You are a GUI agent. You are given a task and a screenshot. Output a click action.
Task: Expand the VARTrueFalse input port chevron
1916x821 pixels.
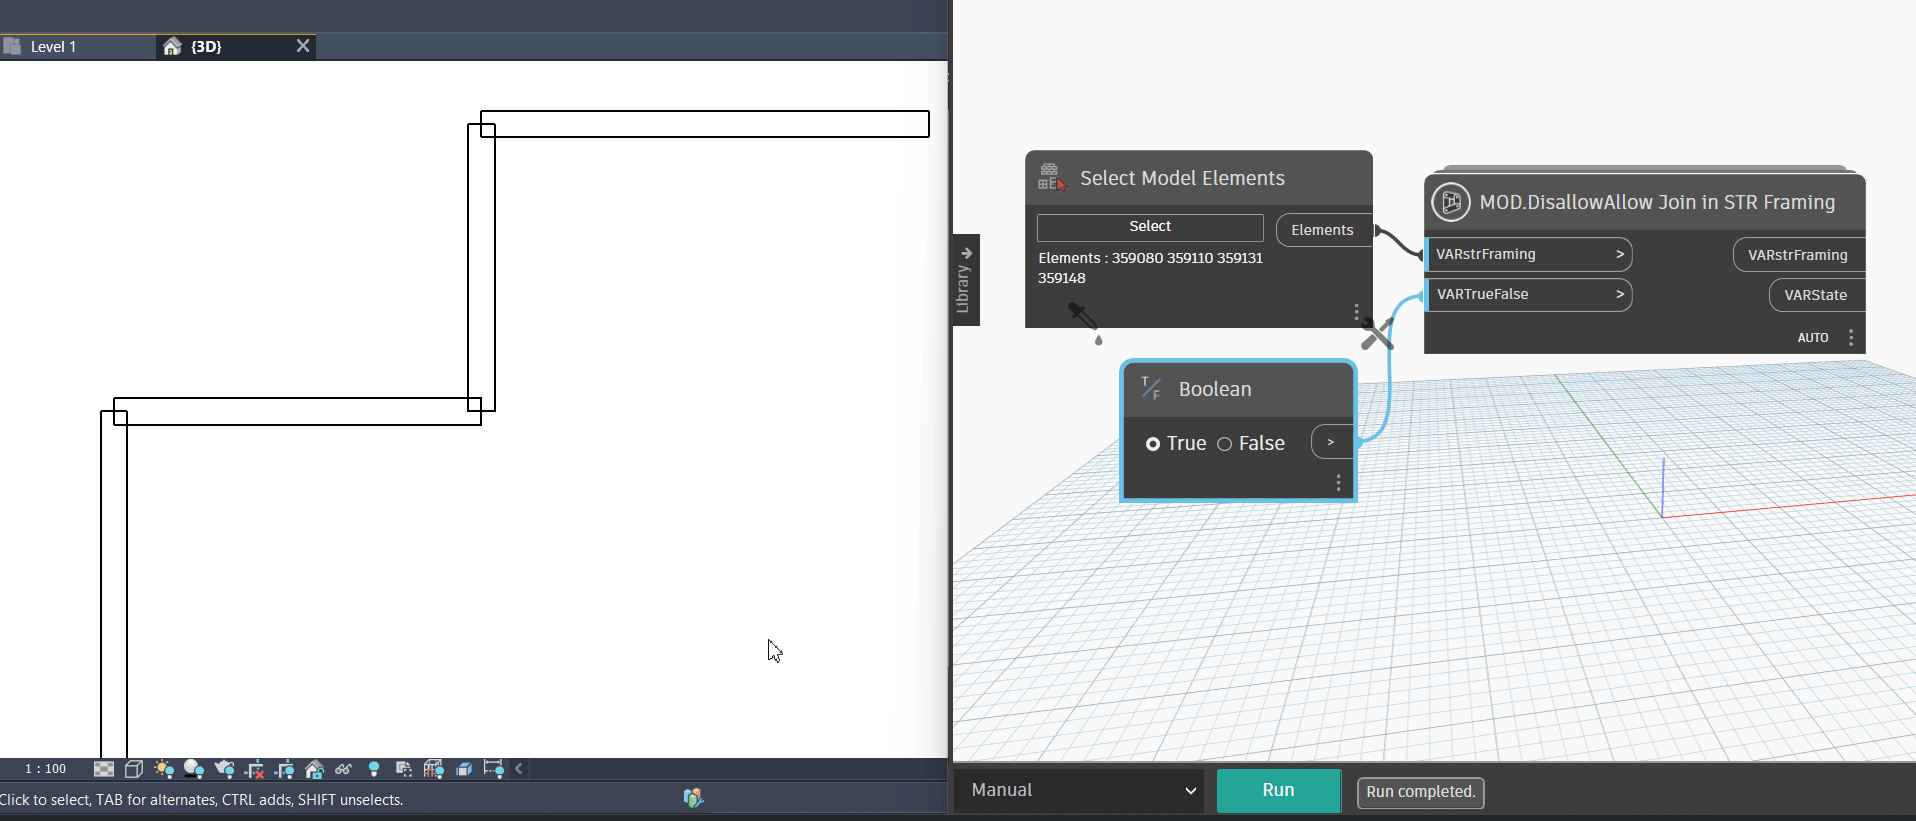point(1620,294)
